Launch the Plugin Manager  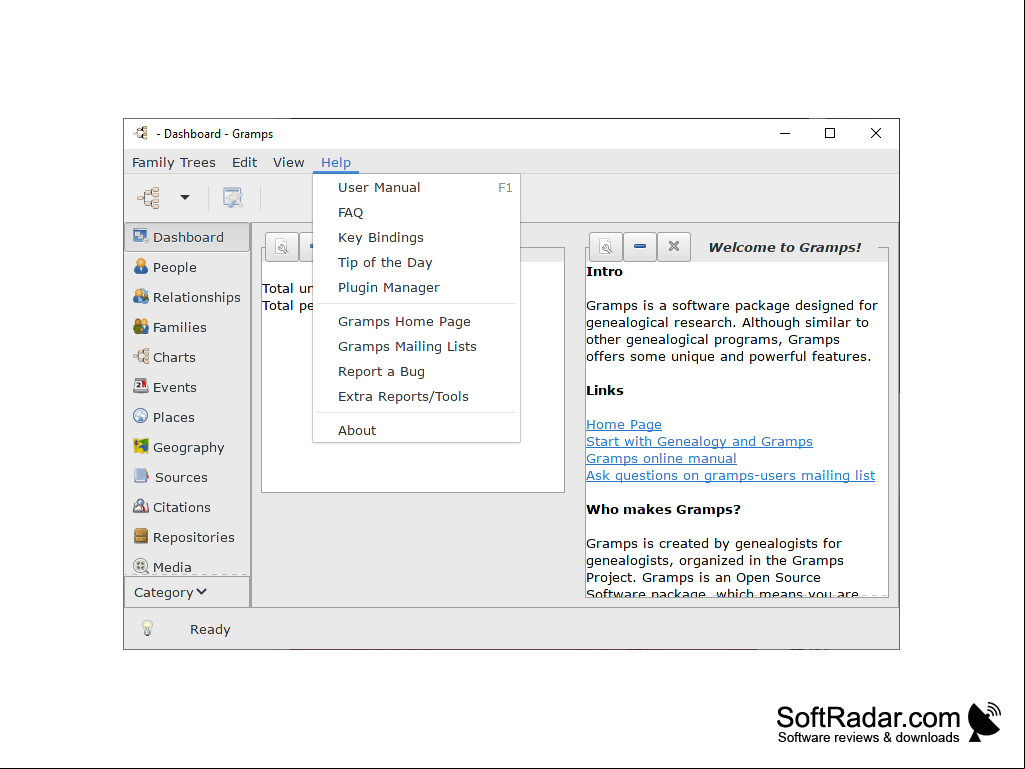click(416, 288)
